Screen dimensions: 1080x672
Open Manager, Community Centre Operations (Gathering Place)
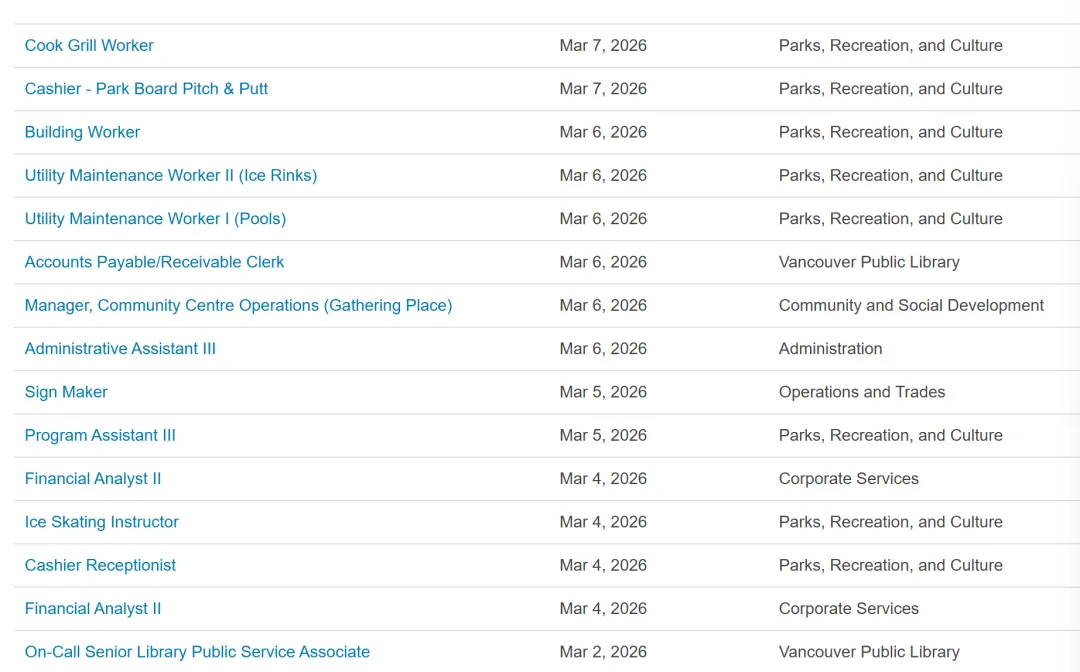pyautogui.click(x=238, y=305)
